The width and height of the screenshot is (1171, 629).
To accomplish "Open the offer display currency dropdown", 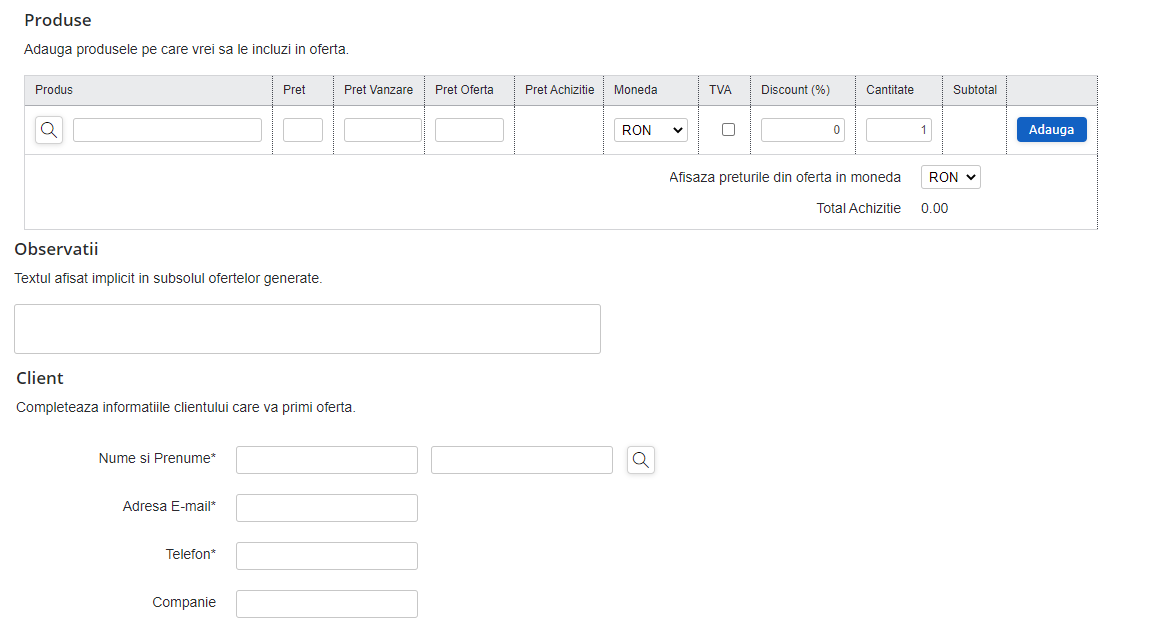I will click(950, 177).
